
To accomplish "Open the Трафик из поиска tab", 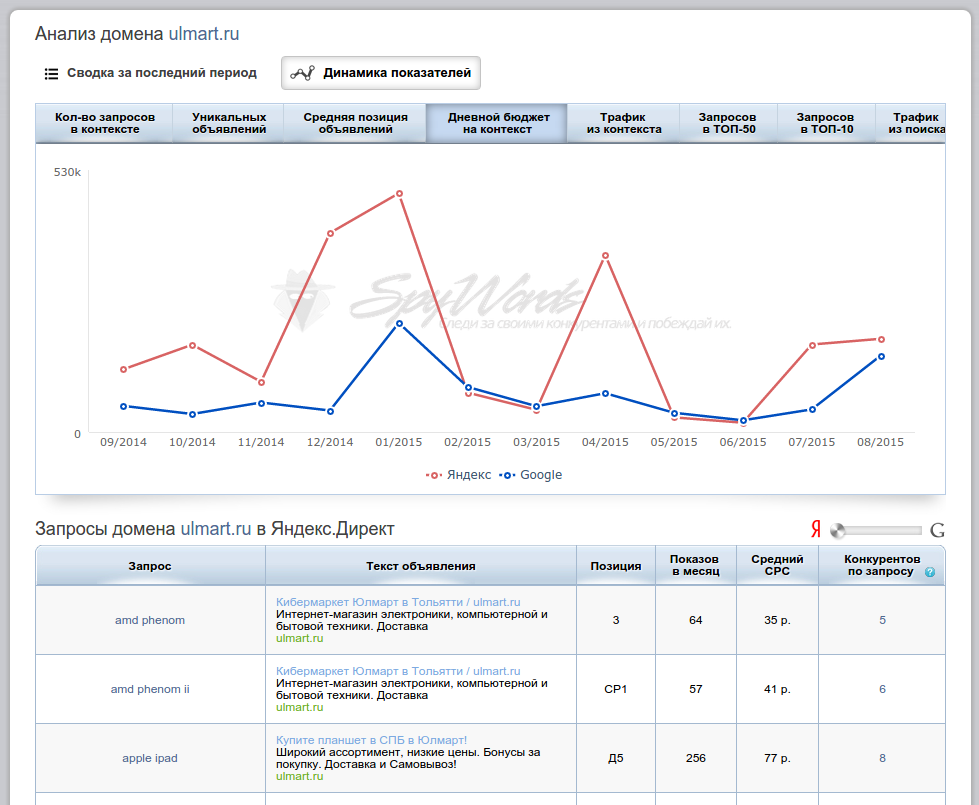I will tap(910, 124).
